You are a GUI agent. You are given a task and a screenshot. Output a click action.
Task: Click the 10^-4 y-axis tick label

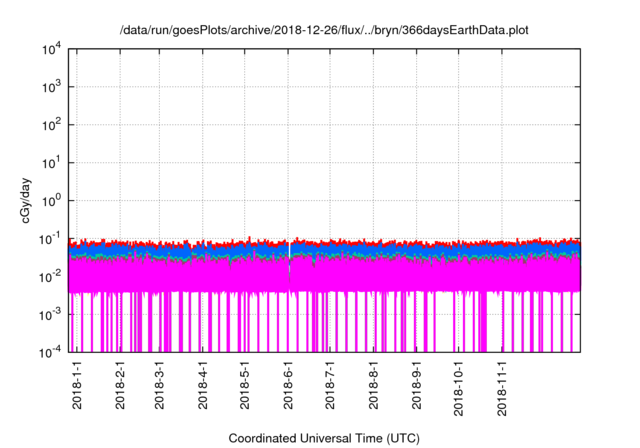pyautogui.click(x=50, y=352)
